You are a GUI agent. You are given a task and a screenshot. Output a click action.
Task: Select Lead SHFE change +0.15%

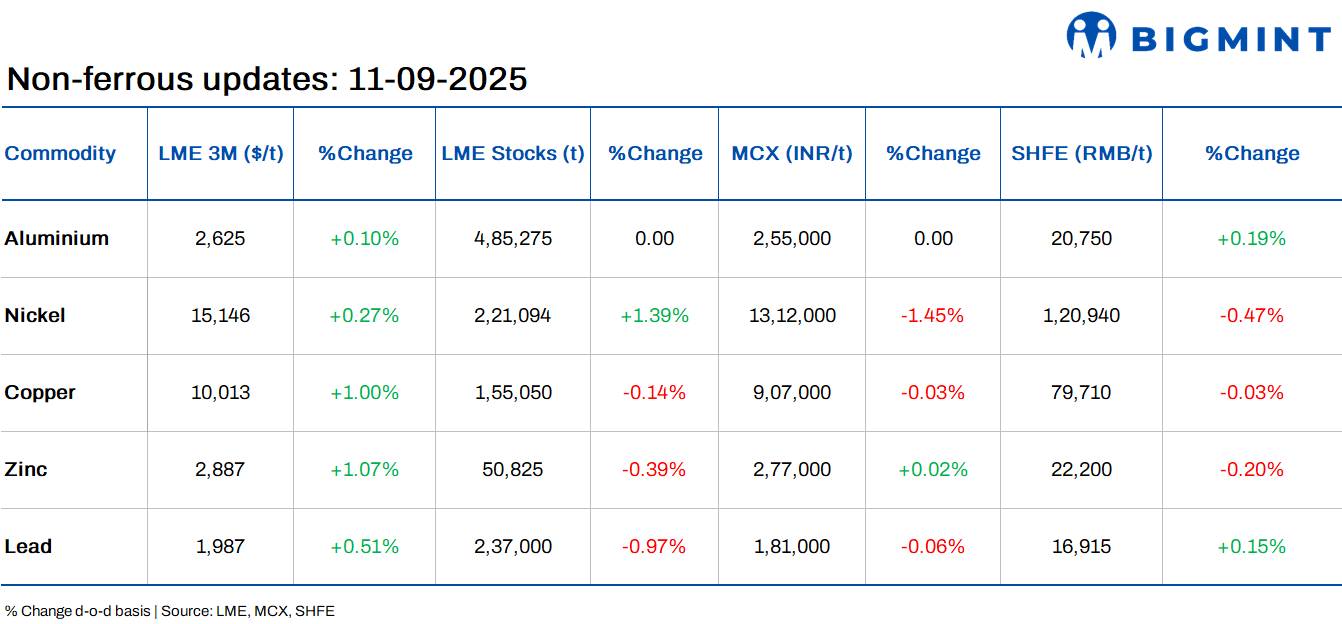pyautogui.click(x=1251, y=546)
